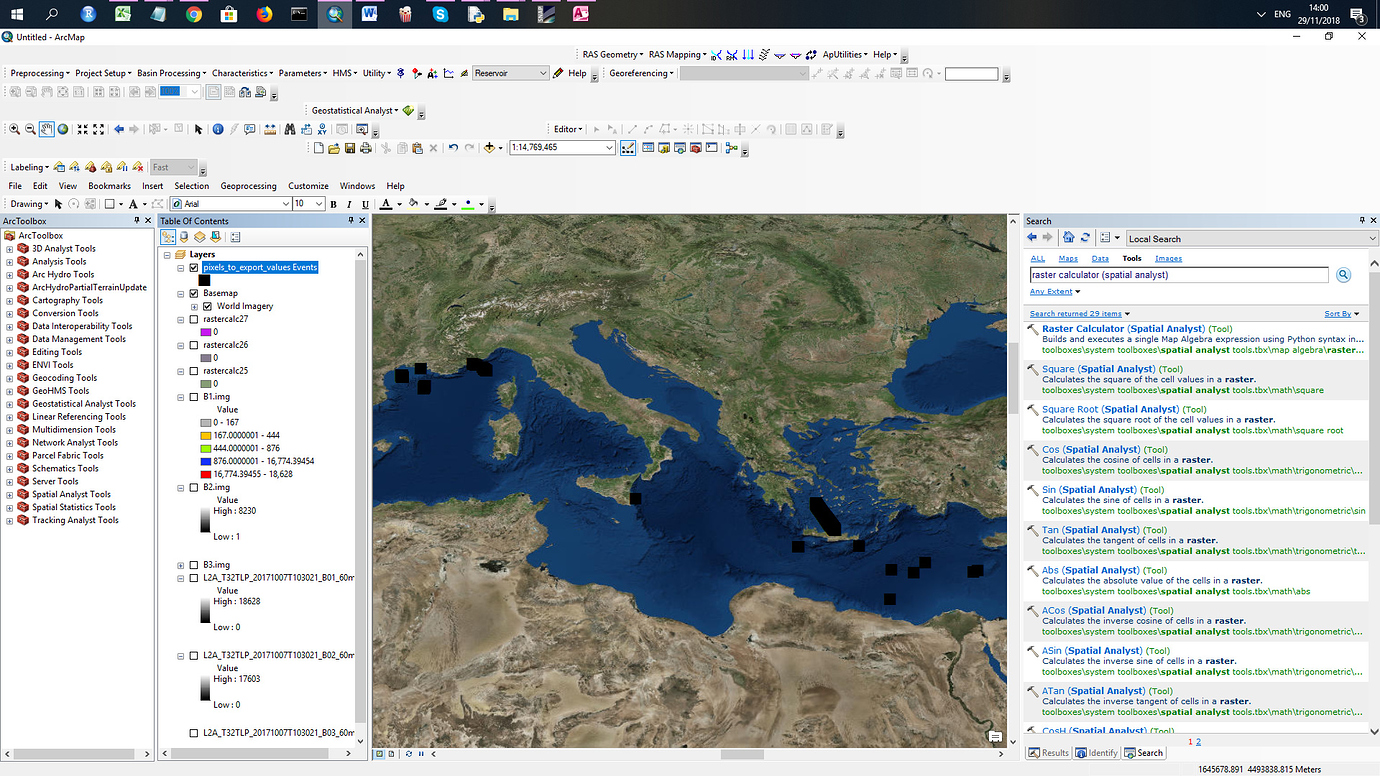Screen dimensions: 1380x776
Task: Switch Table Of Contents to List By Source
Action: (x=184, y=236)
